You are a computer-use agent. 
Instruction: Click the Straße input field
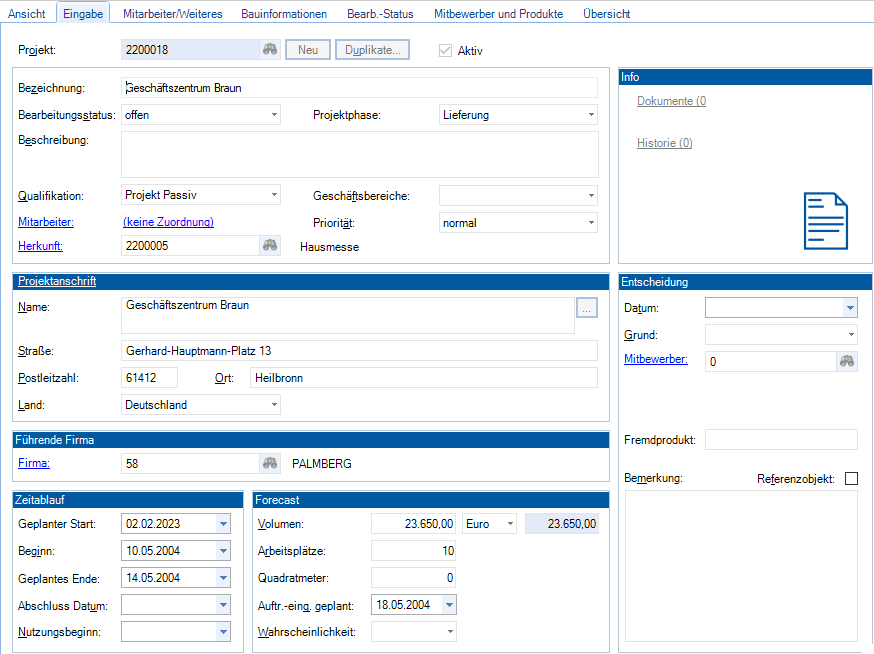[359, 351]
